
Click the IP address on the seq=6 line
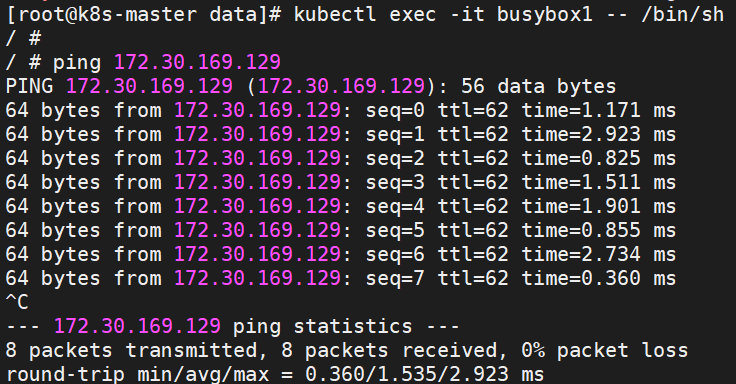click(x=257, y=254)
